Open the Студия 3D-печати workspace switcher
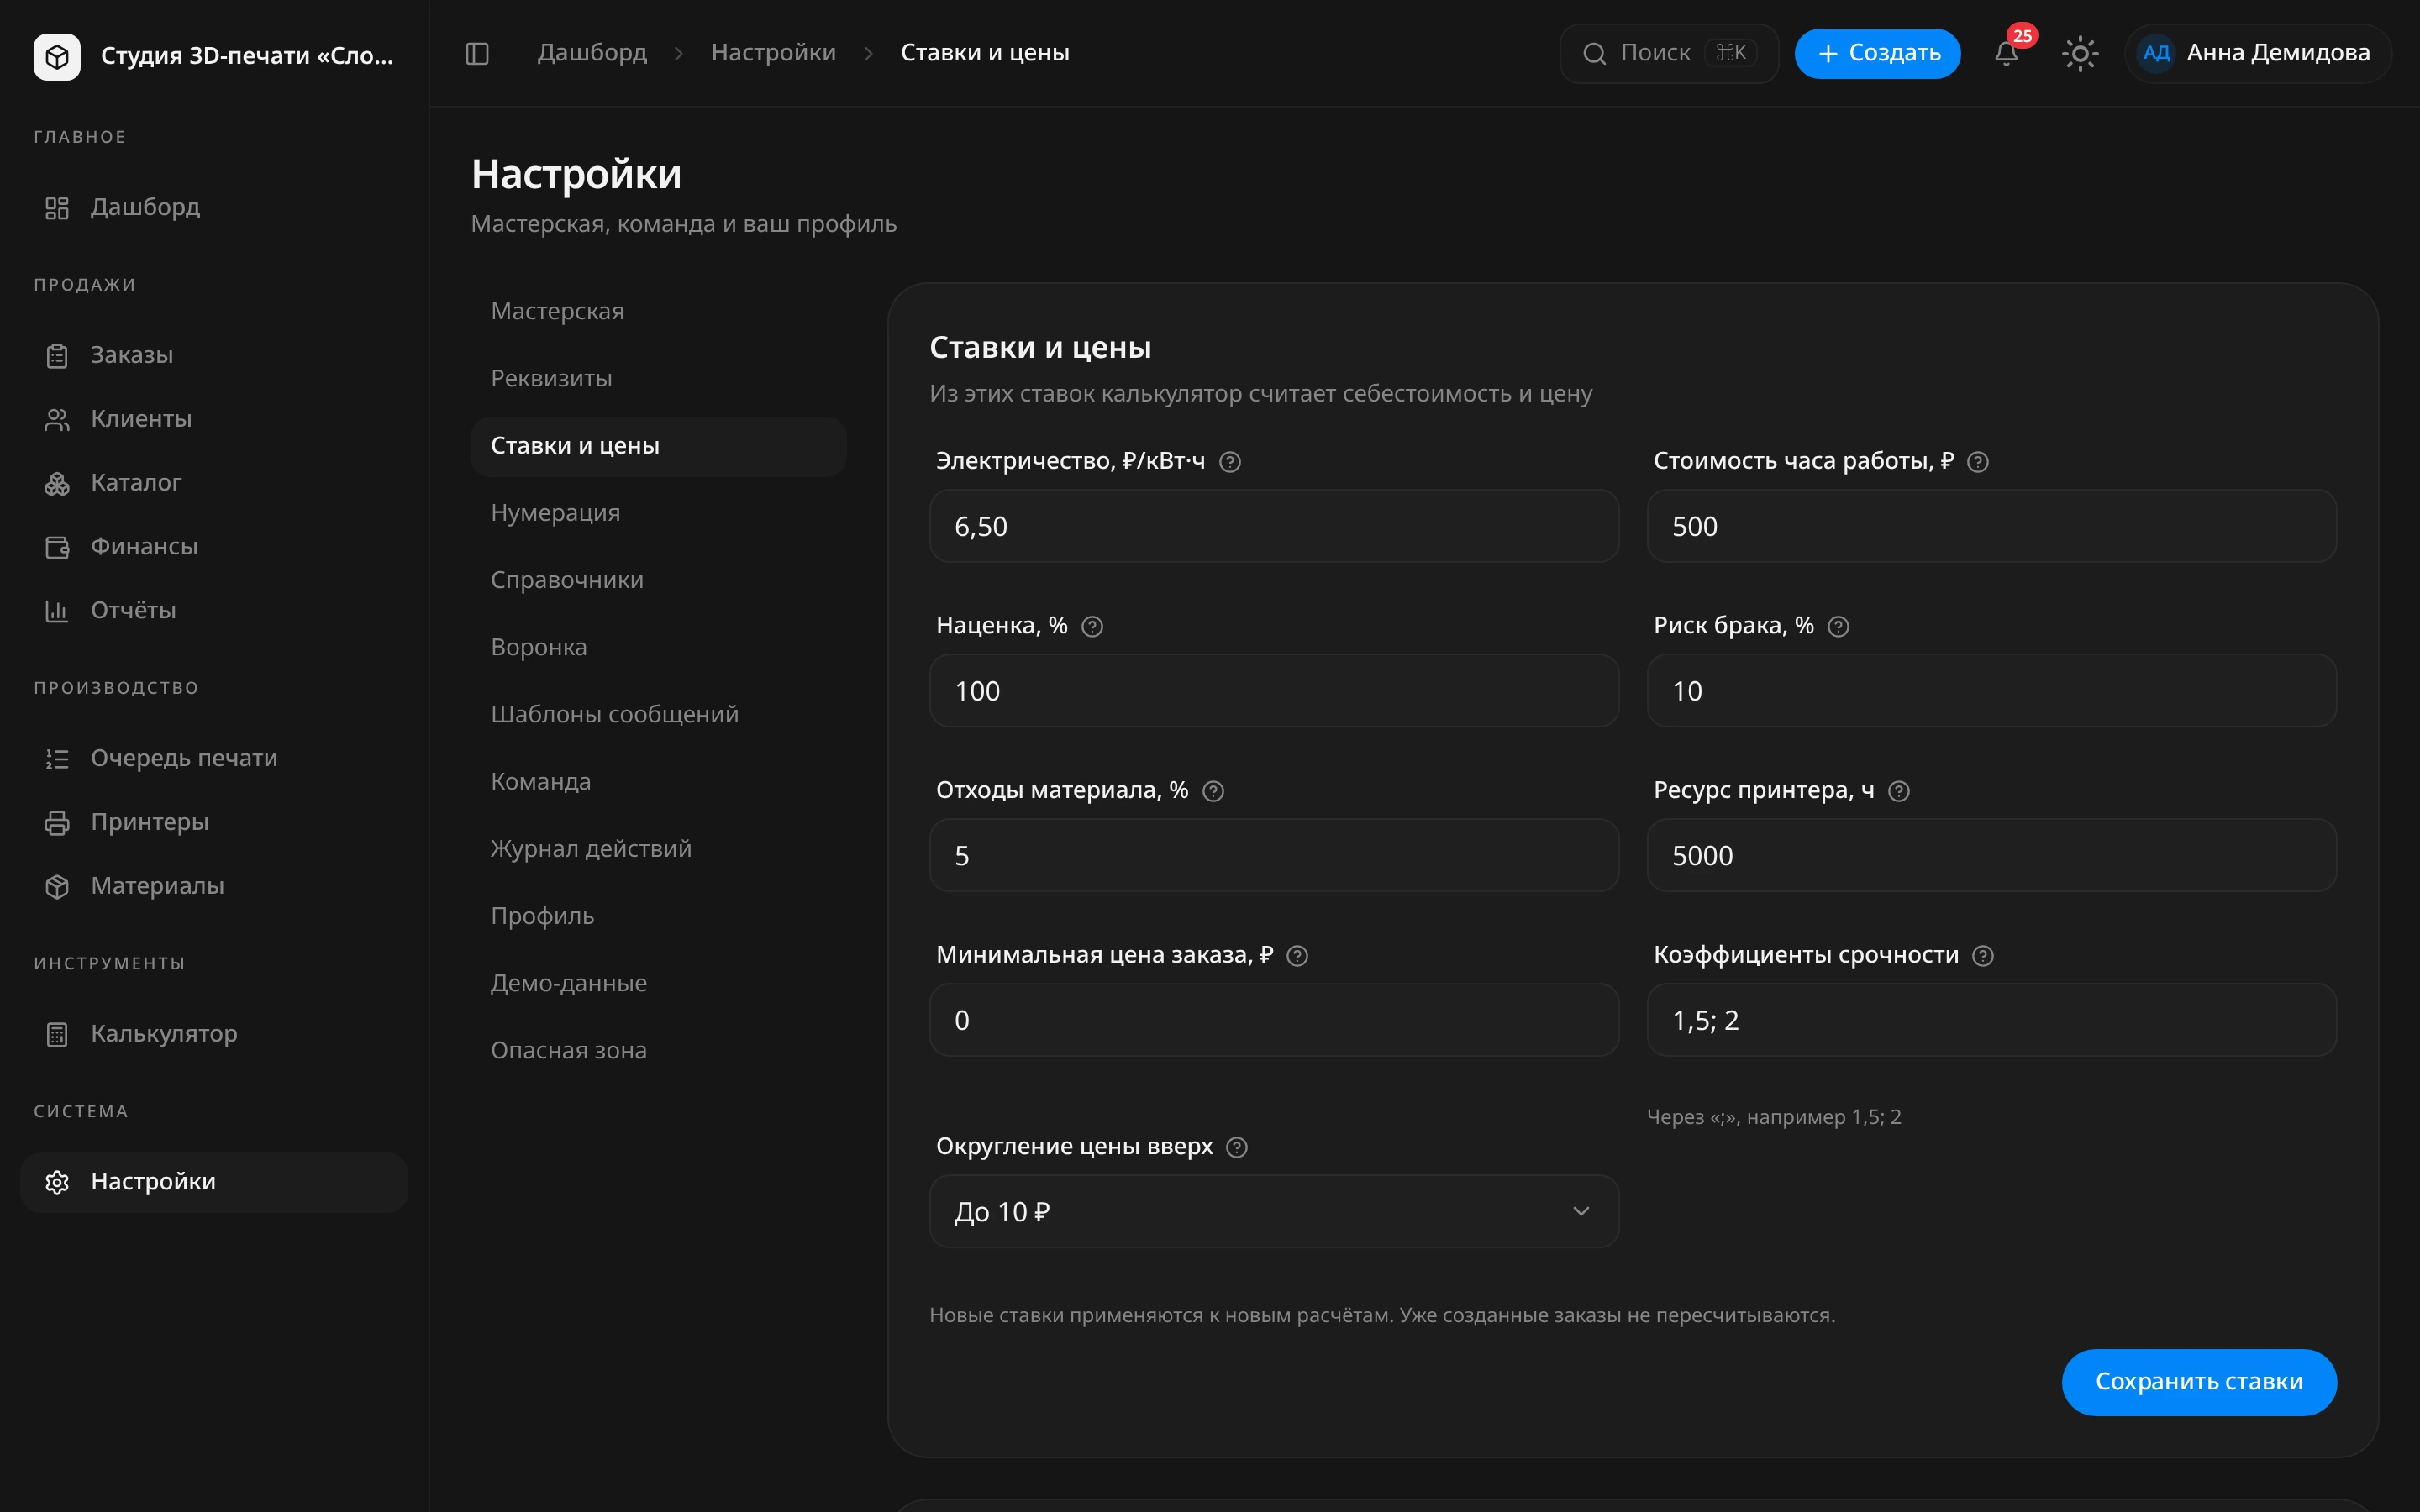The height and width of the screenshot is (1512, 2420). click(214, 56)
